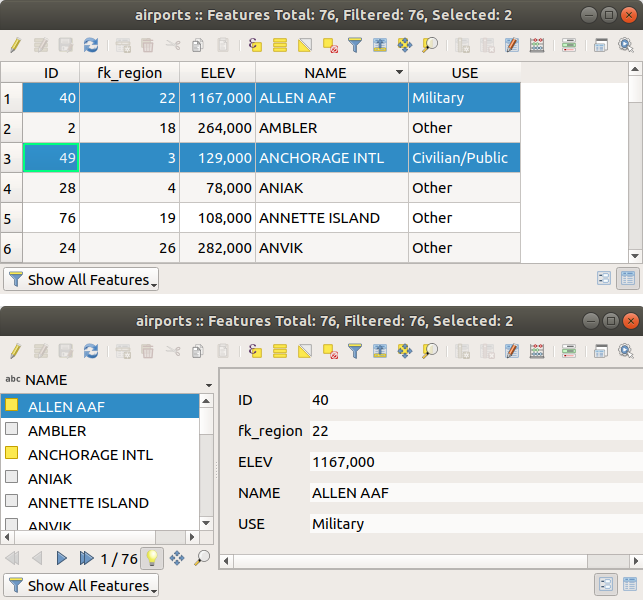Click Zoom map to selected rows in table view window
The image size is (643, 600).
coord(430,45)
